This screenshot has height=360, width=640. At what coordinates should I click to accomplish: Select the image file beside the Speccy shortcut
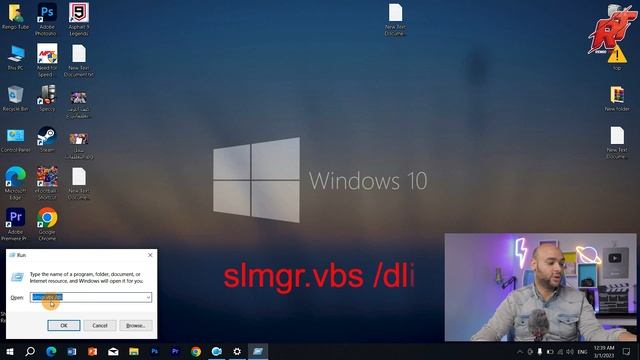click(x=78, y=105)
